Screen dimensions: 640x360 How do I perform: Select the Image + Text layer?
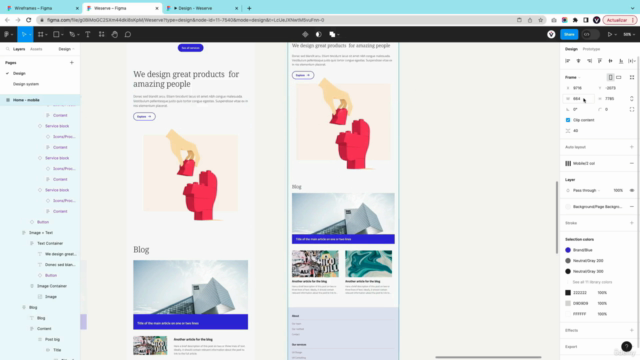(x=41, y=233)
